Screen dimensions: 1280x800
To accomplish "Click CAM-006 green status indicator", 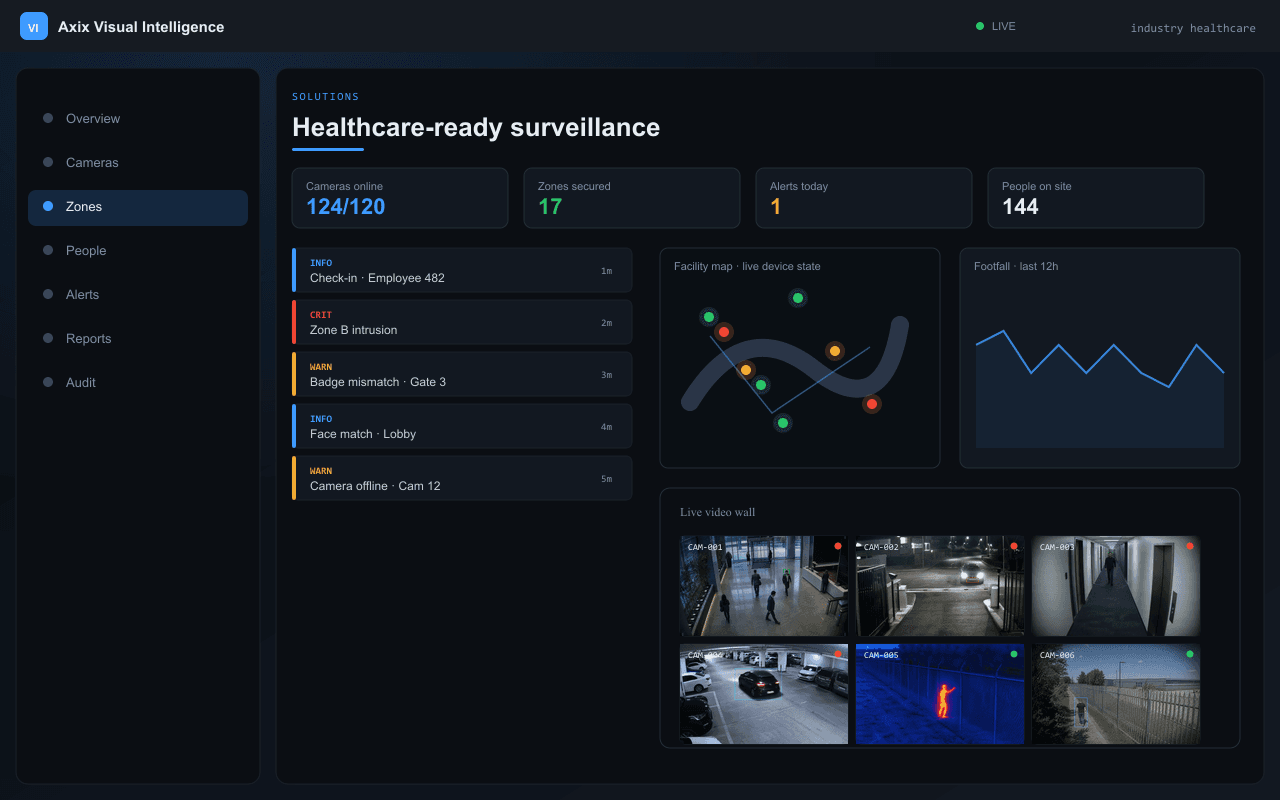I will 1190,654.
